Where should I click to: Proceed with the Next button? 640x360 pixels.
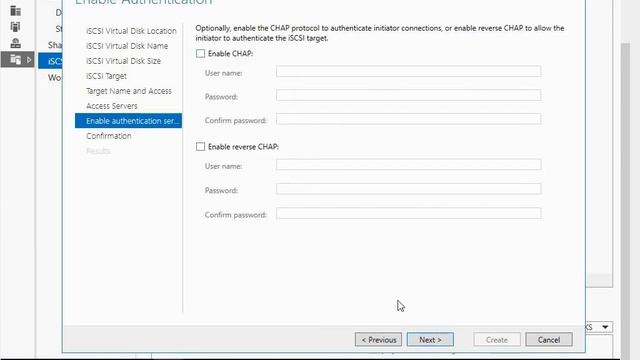(x=430, y=340)
